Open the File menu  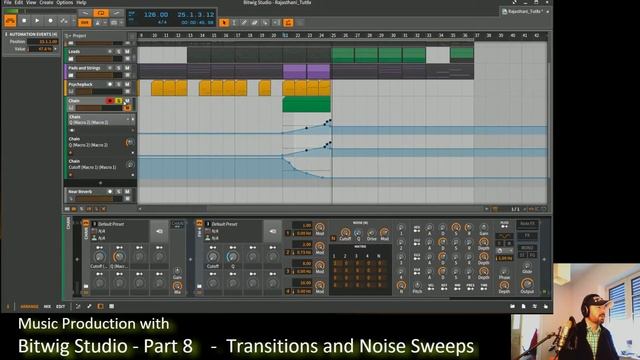7,2
